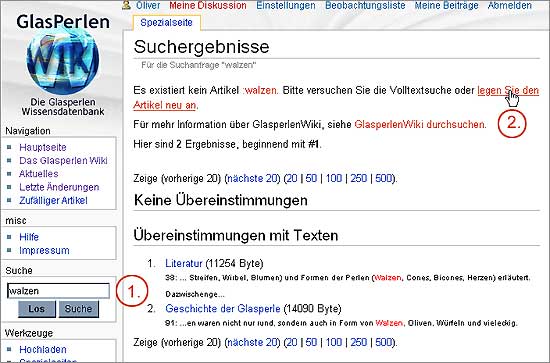Screen dimensions: 550x363
Task: Open GlasperlenWiki durchsuchen link
Action: [x=420, y=125]
